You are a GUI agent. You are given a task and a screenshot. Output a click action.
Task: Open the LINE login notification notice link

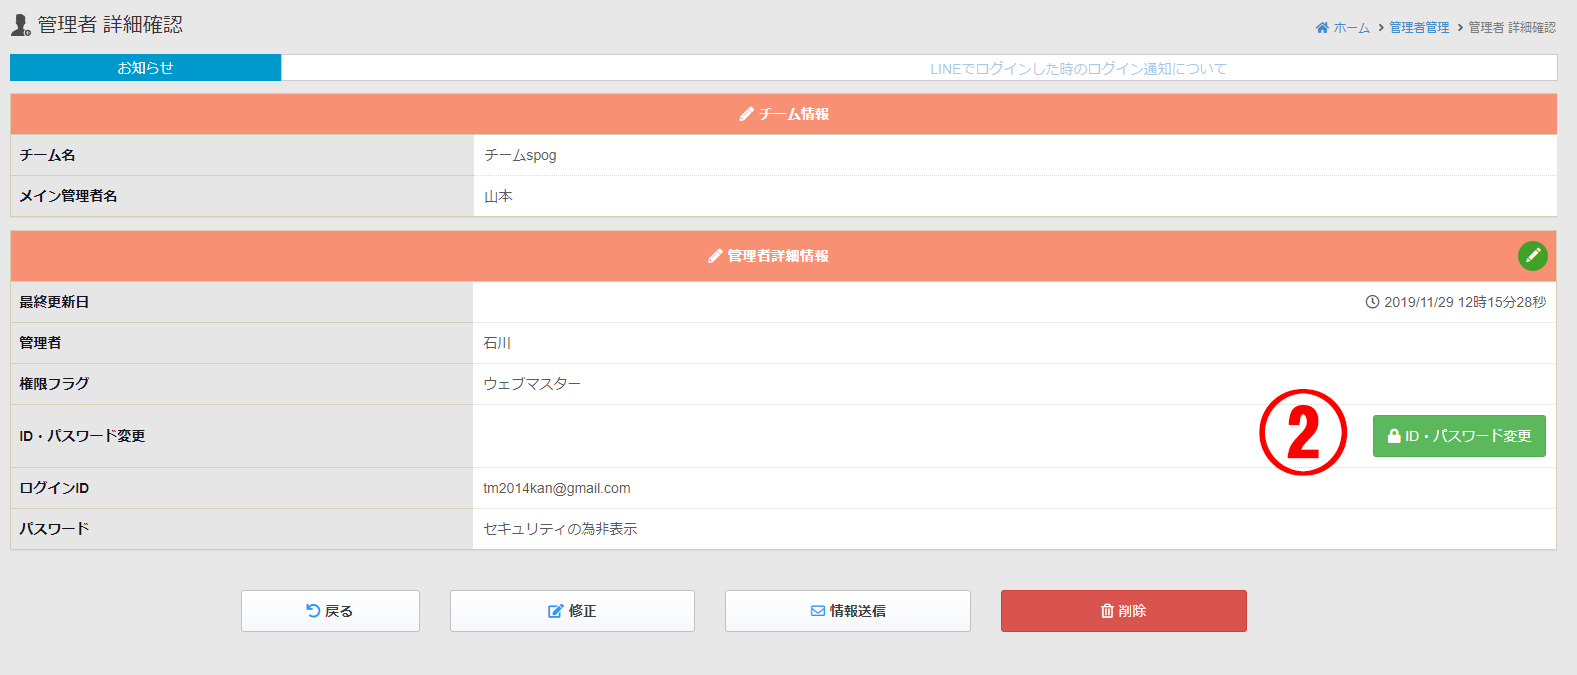(x=1078, y=69)
